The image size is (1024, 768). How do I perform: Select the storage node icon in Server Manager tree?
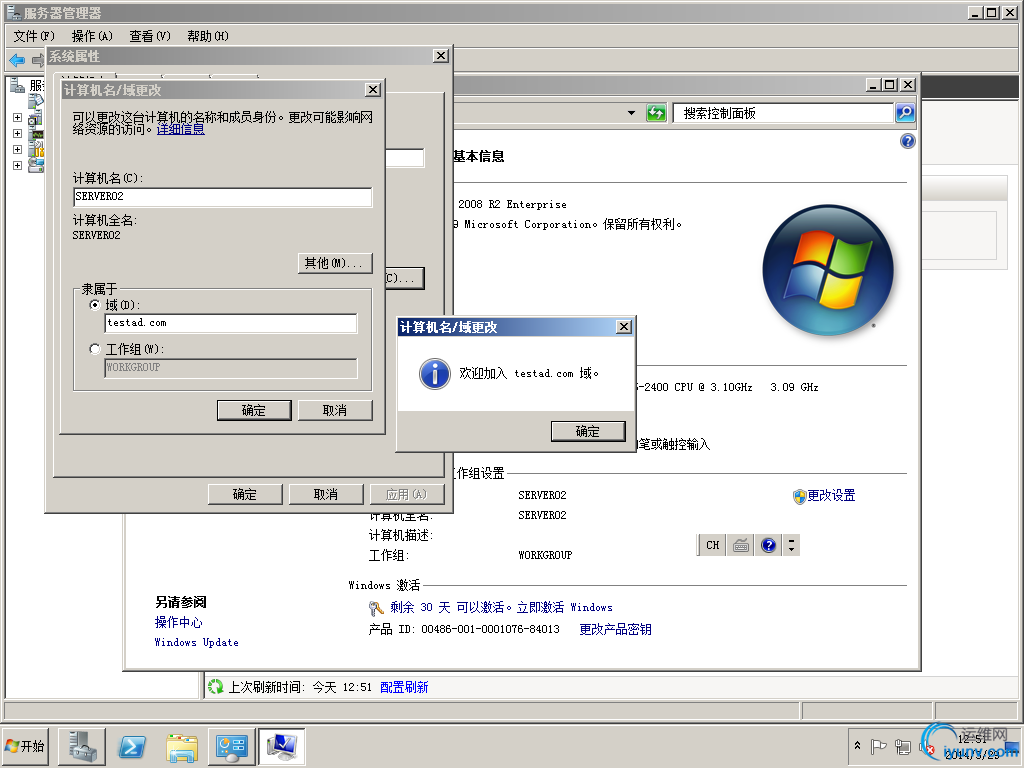(x=35, y=164)
